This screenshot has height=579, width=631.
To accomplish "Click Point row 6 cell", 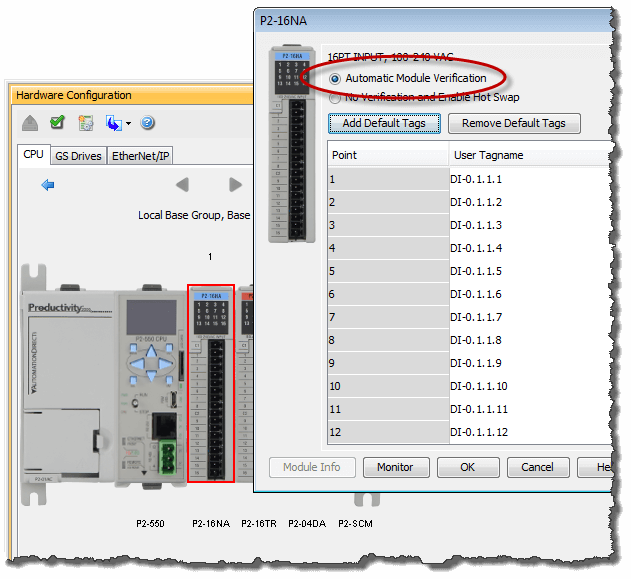I will tap(388, 295).
